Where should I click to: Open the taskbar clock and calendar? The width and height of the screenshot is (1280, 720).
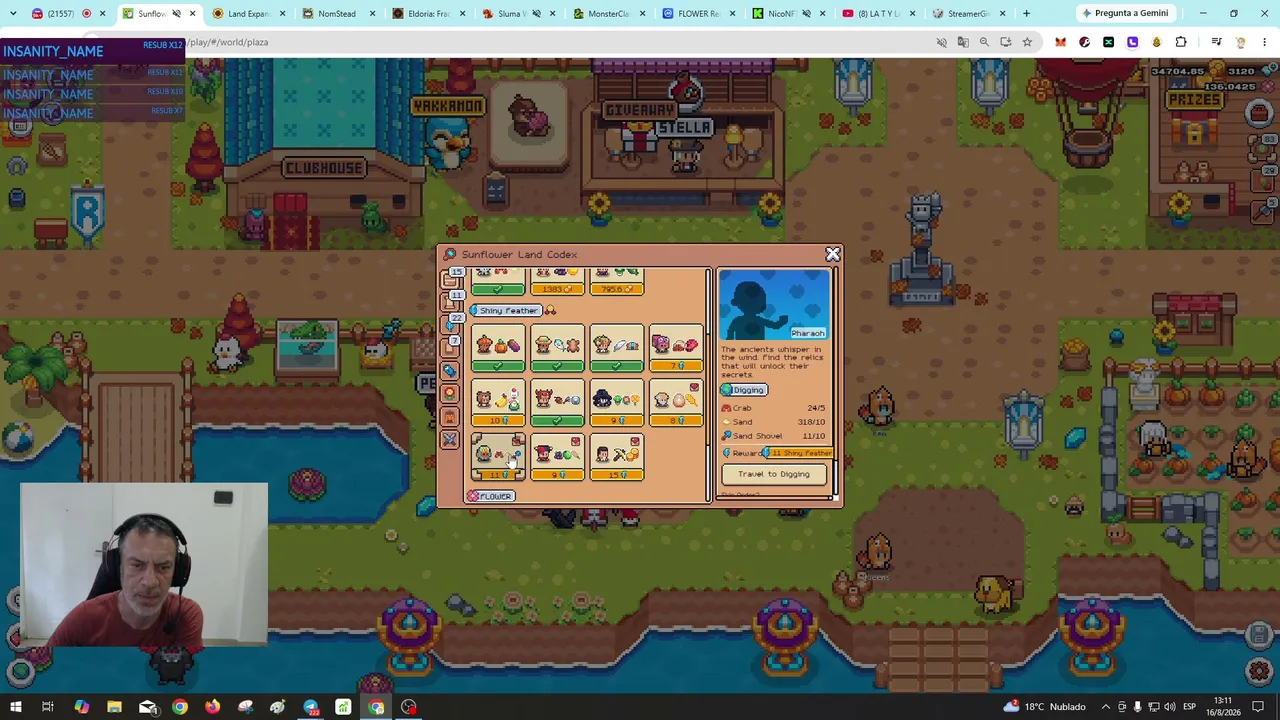(1225, 707)
